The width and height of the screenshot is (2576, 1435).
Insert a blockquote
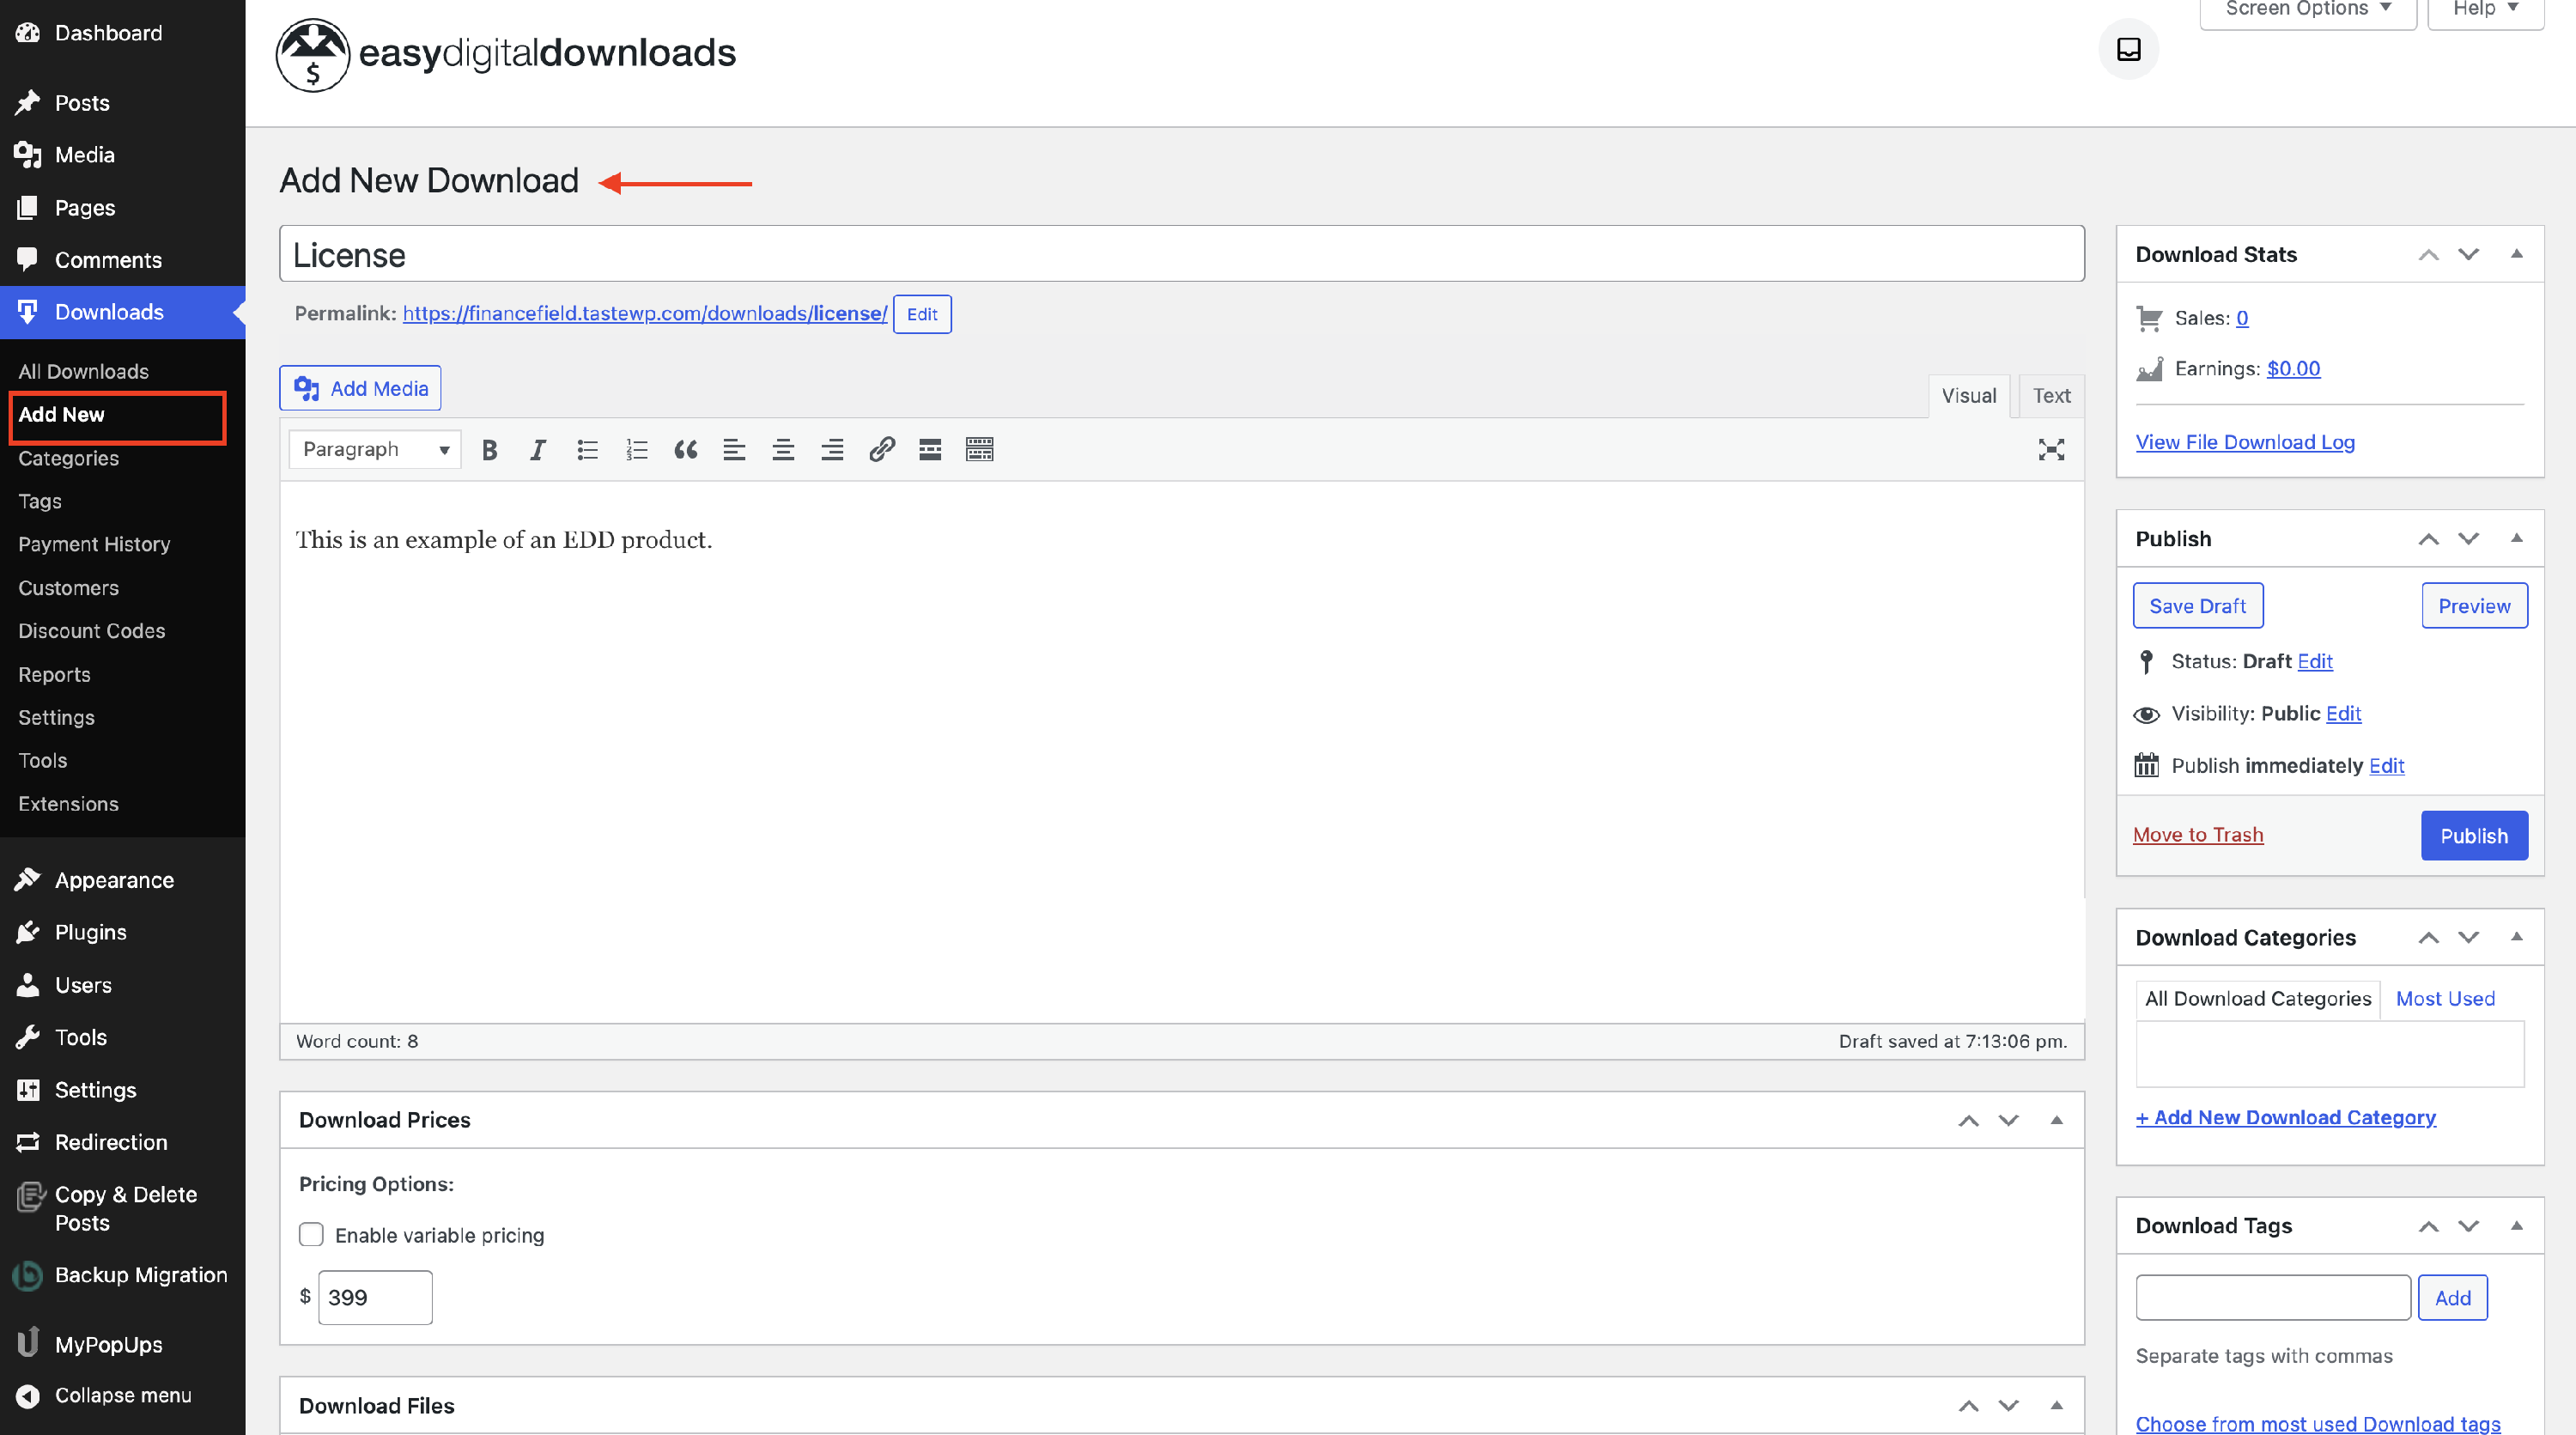click(x=685, y=450)
